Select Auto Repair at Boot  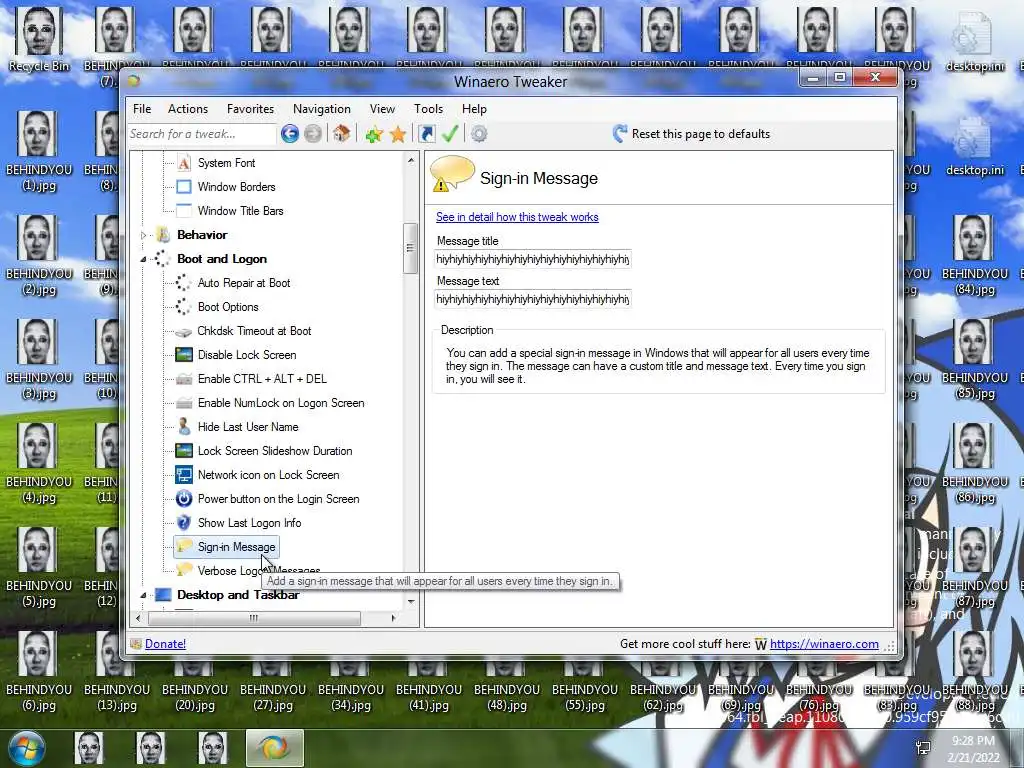click(x=244, y=283)
